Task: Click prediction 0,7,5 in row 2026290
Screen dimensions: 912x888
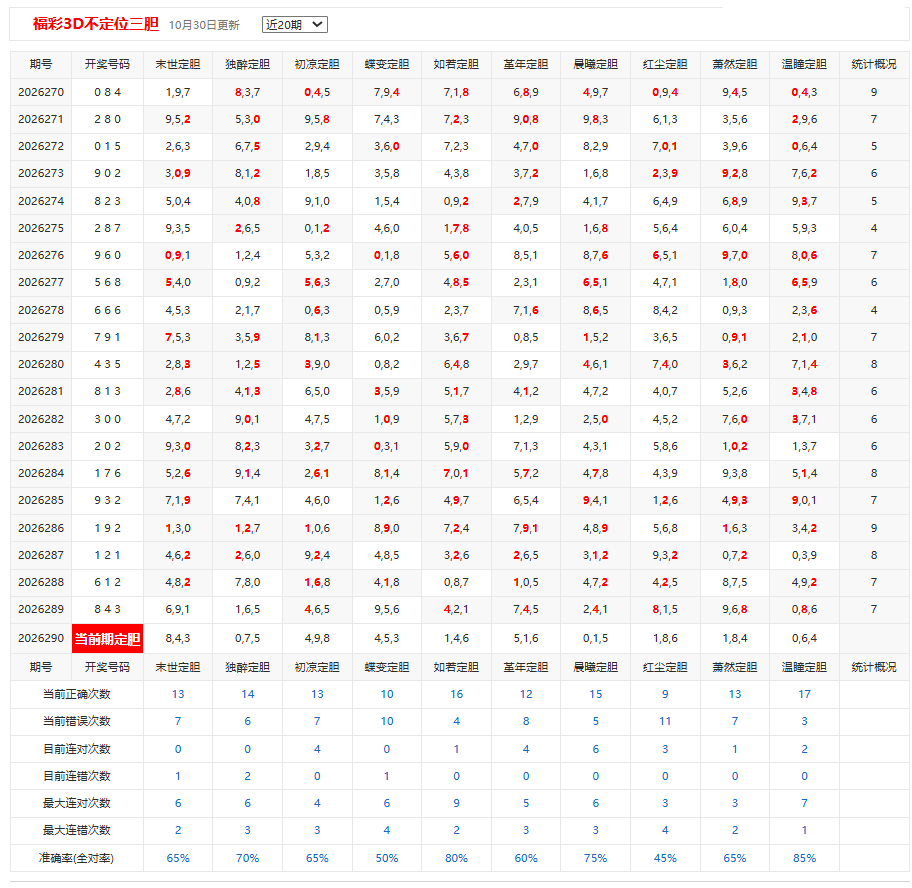Action: [x=248, y=638]
